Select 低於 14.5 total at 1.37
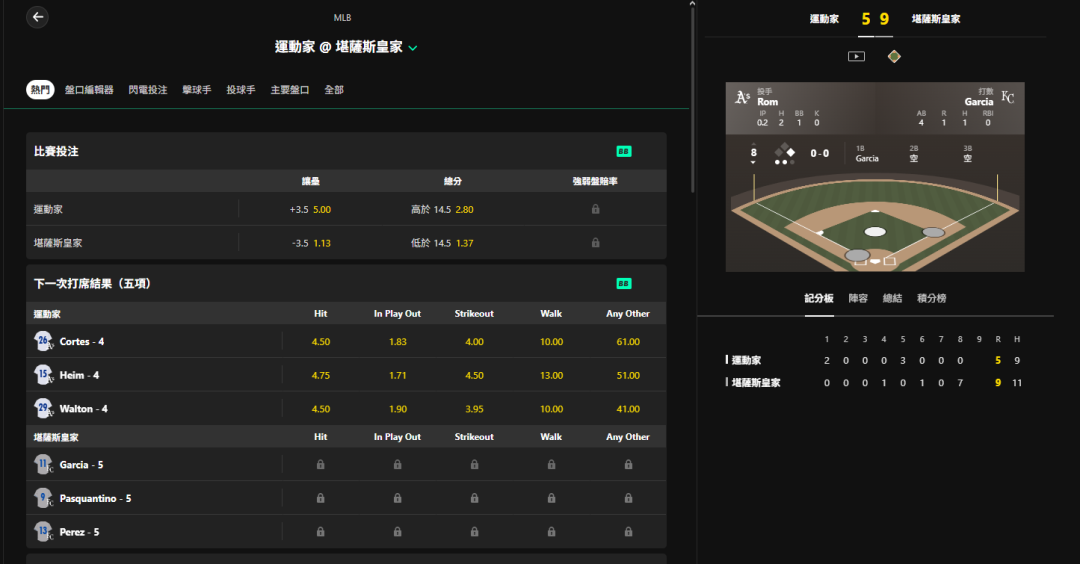 click(x=442, y=243)
